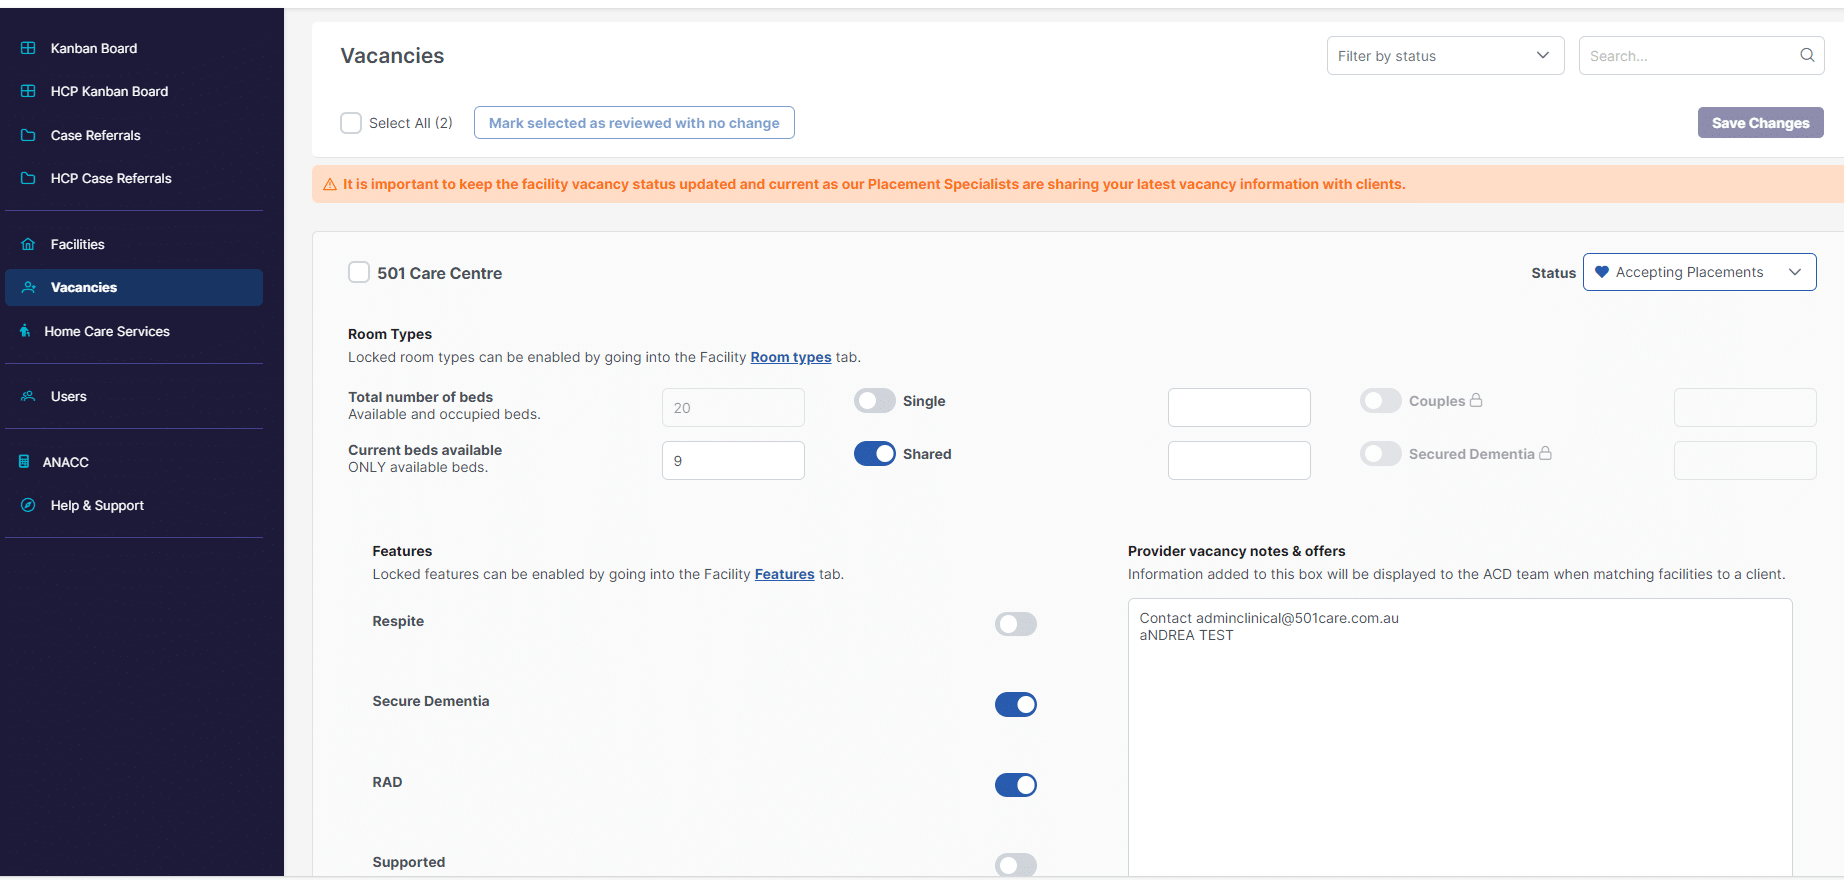Click the locked Couples toggle
The height and width of the screenshot is (880, 1844).
tap(1381, 401)
